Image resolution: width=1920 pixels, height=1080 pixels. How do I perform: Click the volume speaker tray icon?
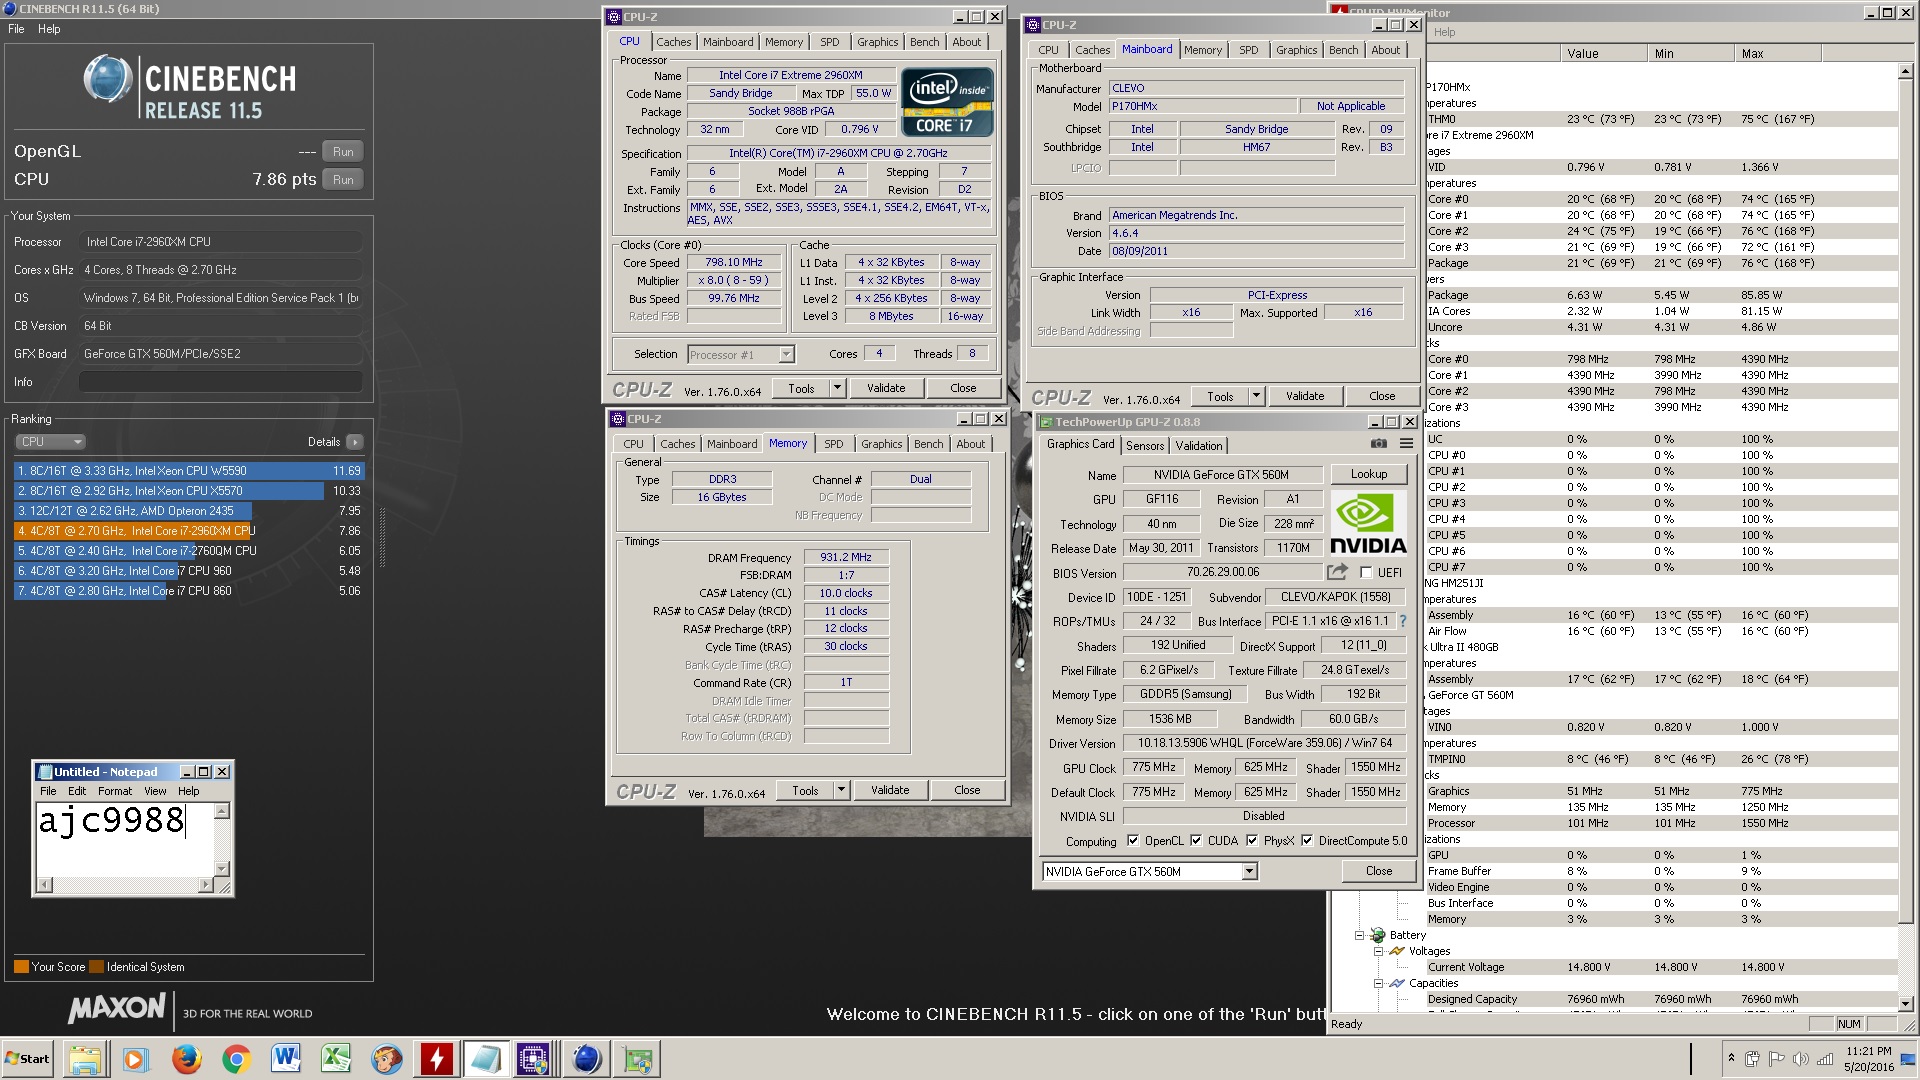pyautogui.click(x=1801, y=1059)
